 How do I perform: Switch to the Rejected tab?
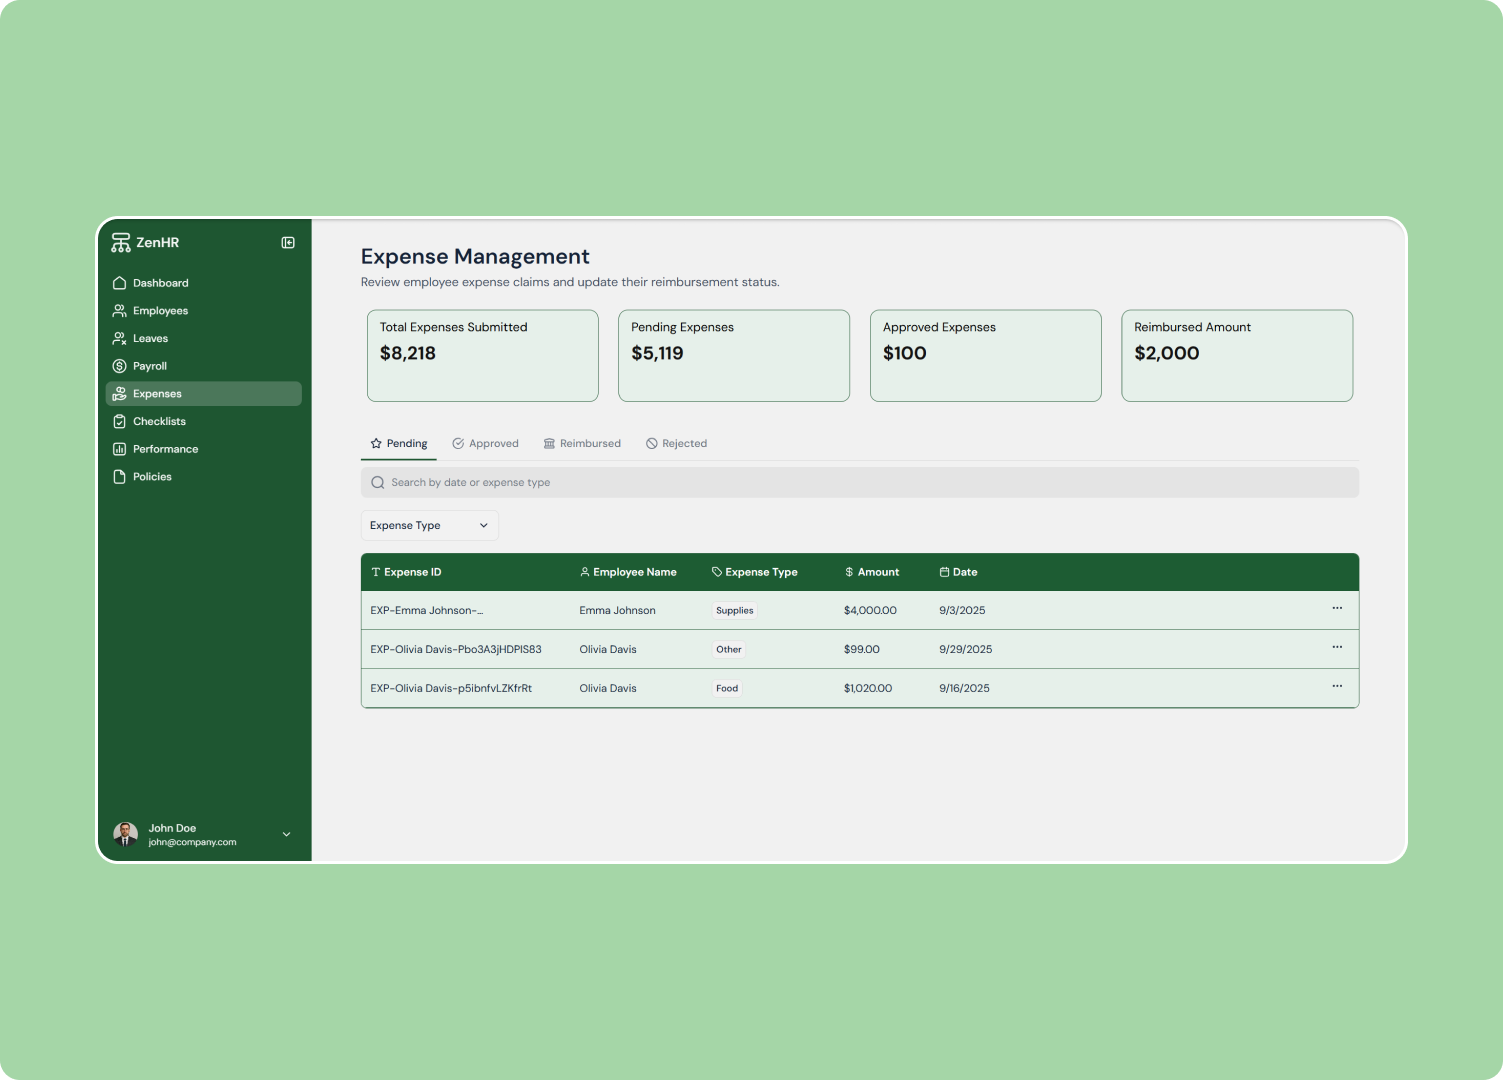tap(677, 444)
